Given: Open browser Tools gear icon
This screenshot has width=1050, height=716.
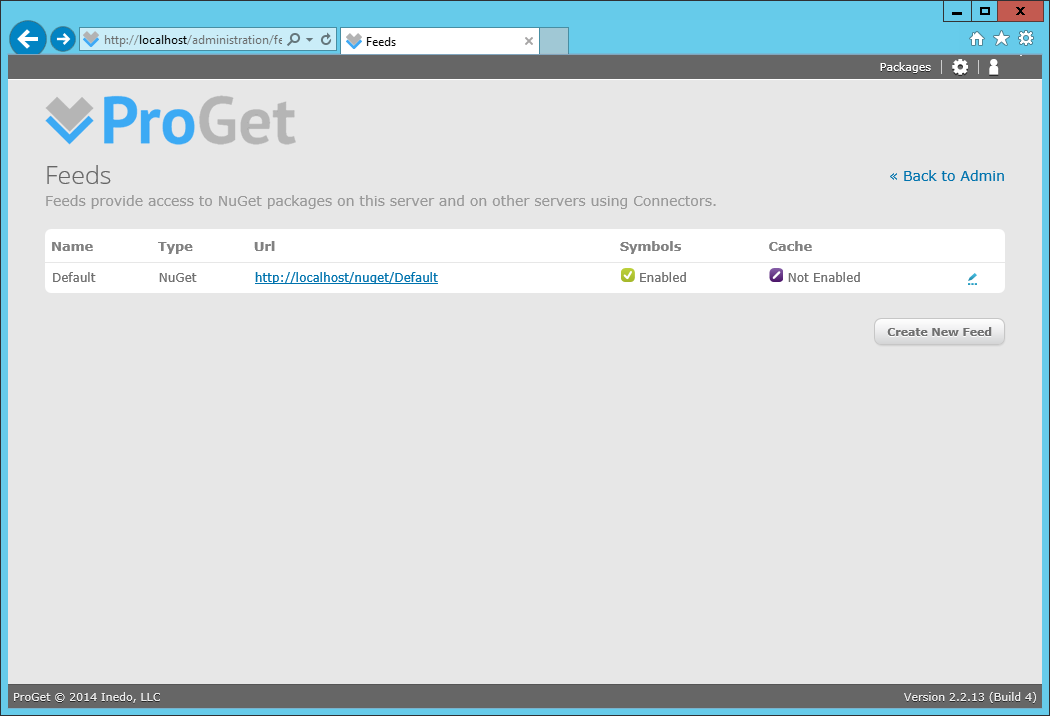Looking at the screenshot, I should point(1026,38).
